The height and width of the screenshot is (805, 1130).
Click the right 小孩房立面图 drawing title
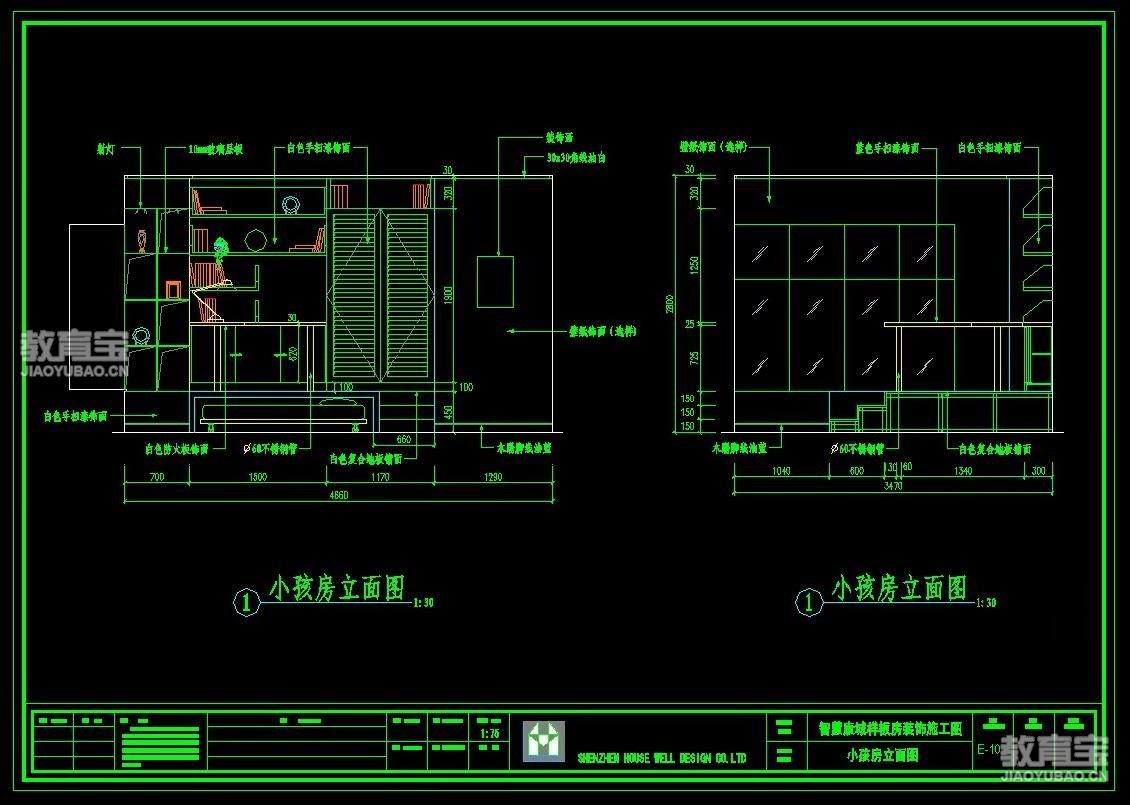click(899, 588)
